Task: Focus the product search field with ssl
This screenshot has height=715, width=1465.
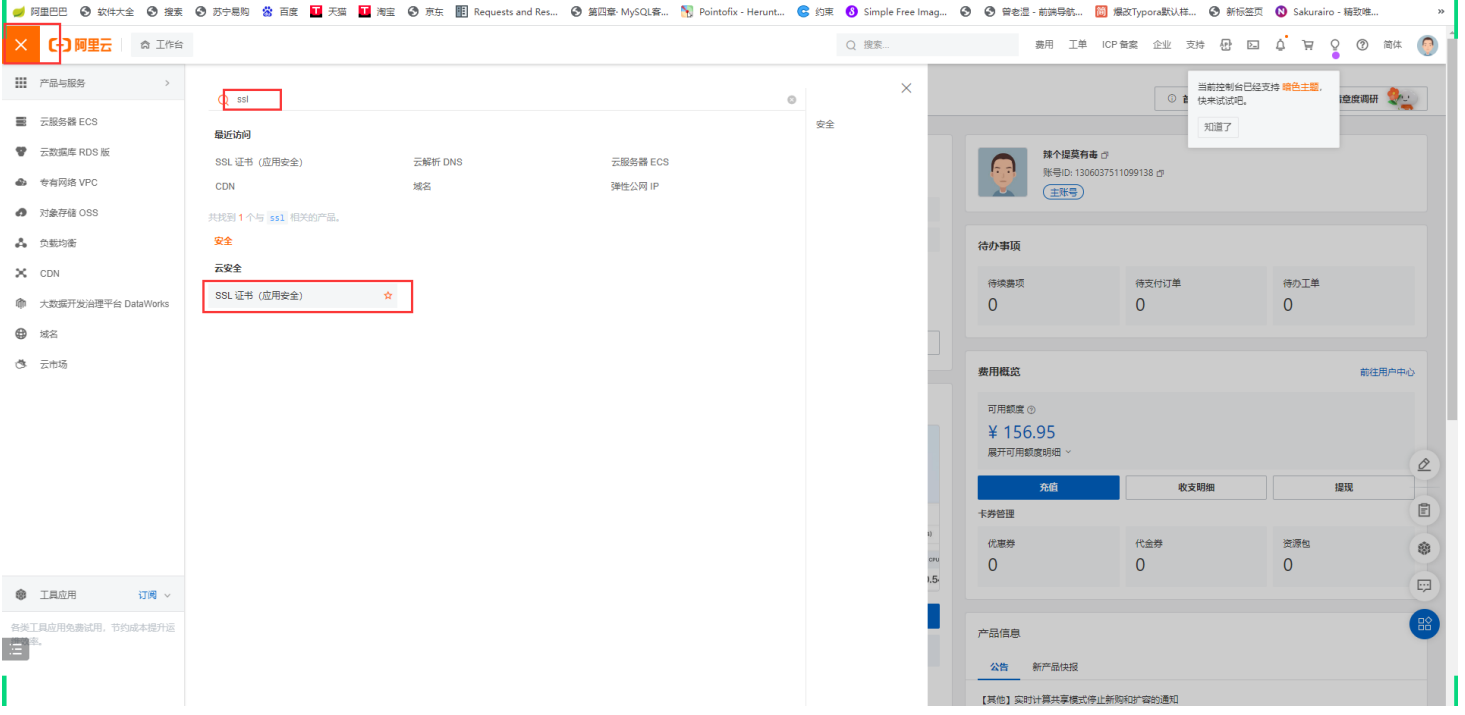Action: click(x=505, y=100)
